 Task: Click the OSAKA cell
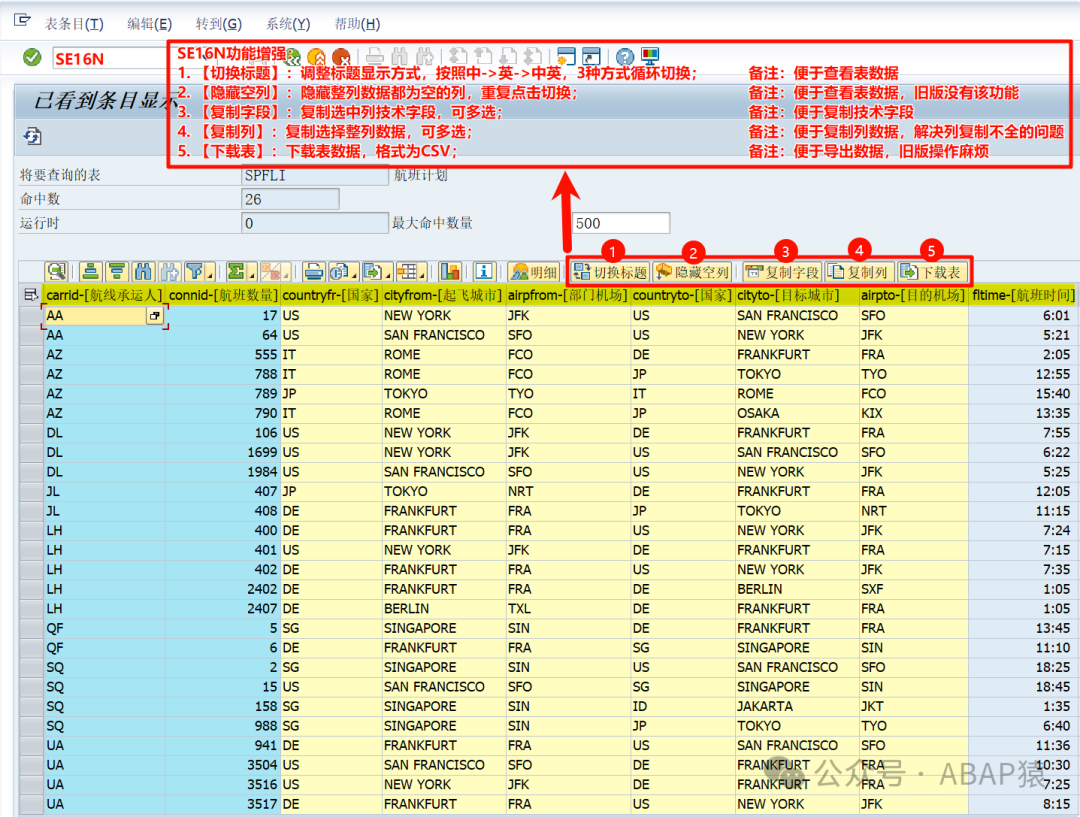796,413
